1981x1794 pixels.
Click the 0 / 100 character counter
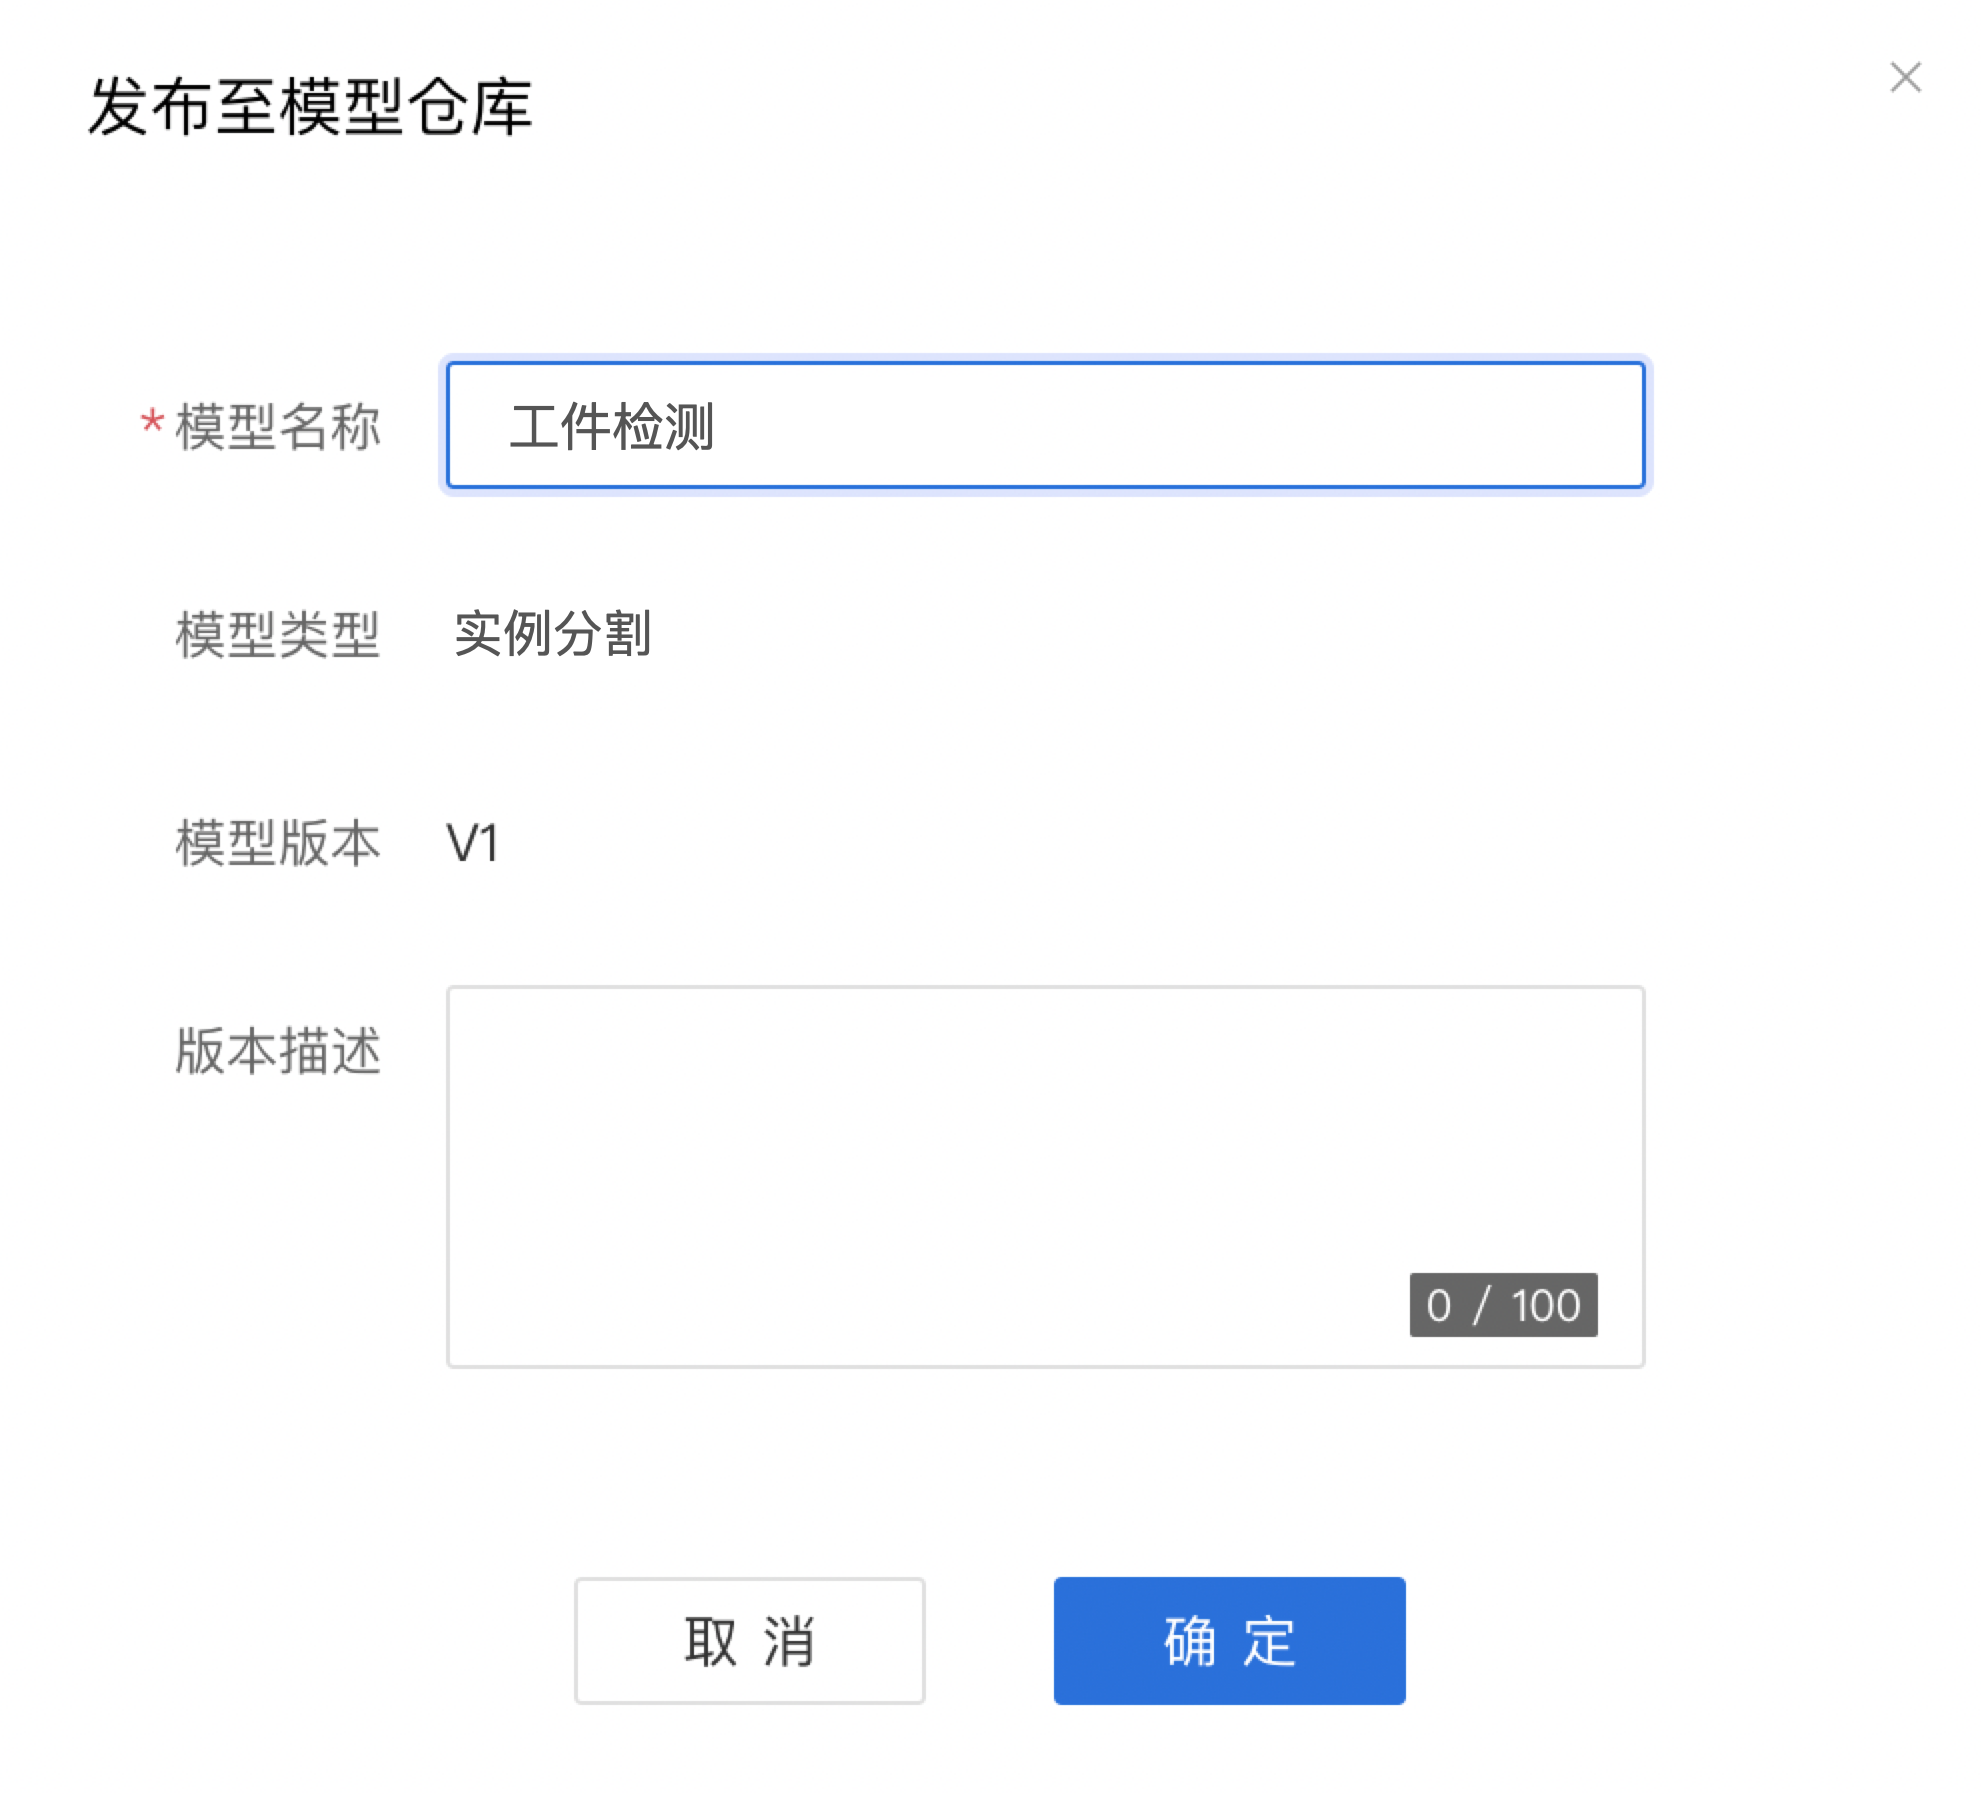[1503, 1304]
